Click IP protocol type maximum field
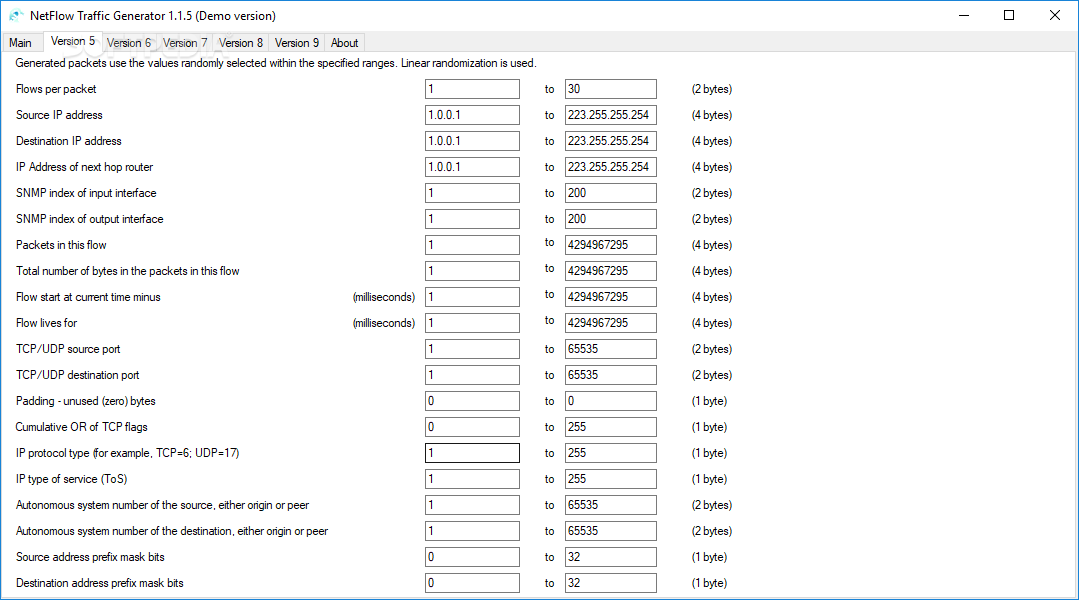Screen dimensions: 1079x600 coord(610,453)
